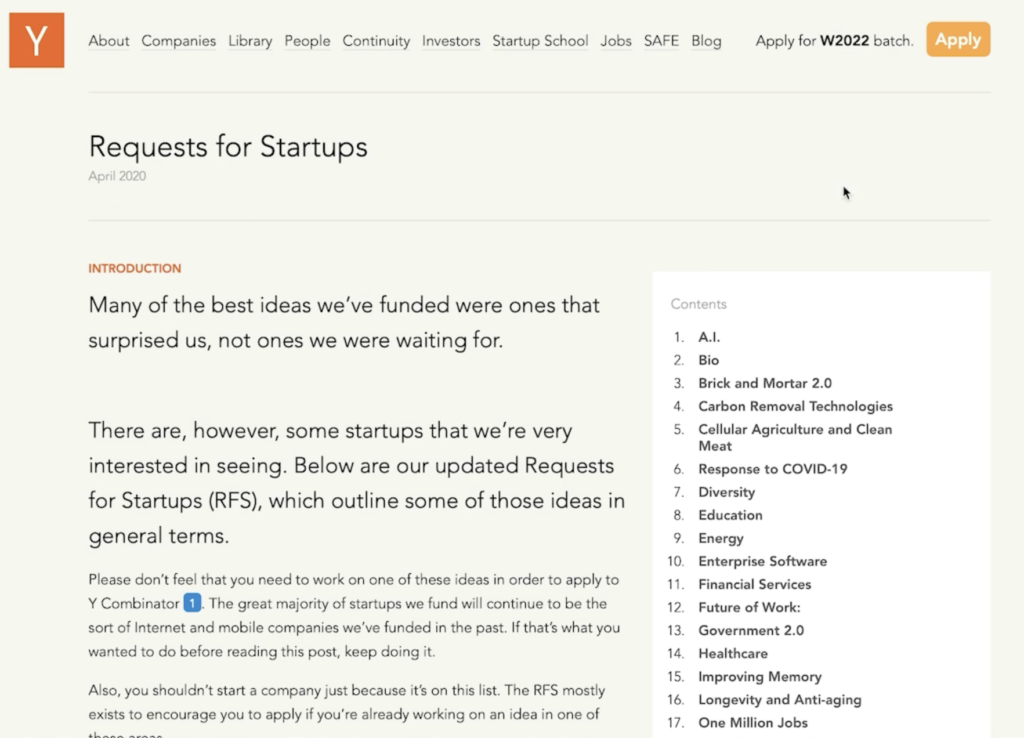This screenshot has height=738, width=1024.
Task: Select Bio from the Contents list
Action: pyautogui.click(x=707, y=360)
